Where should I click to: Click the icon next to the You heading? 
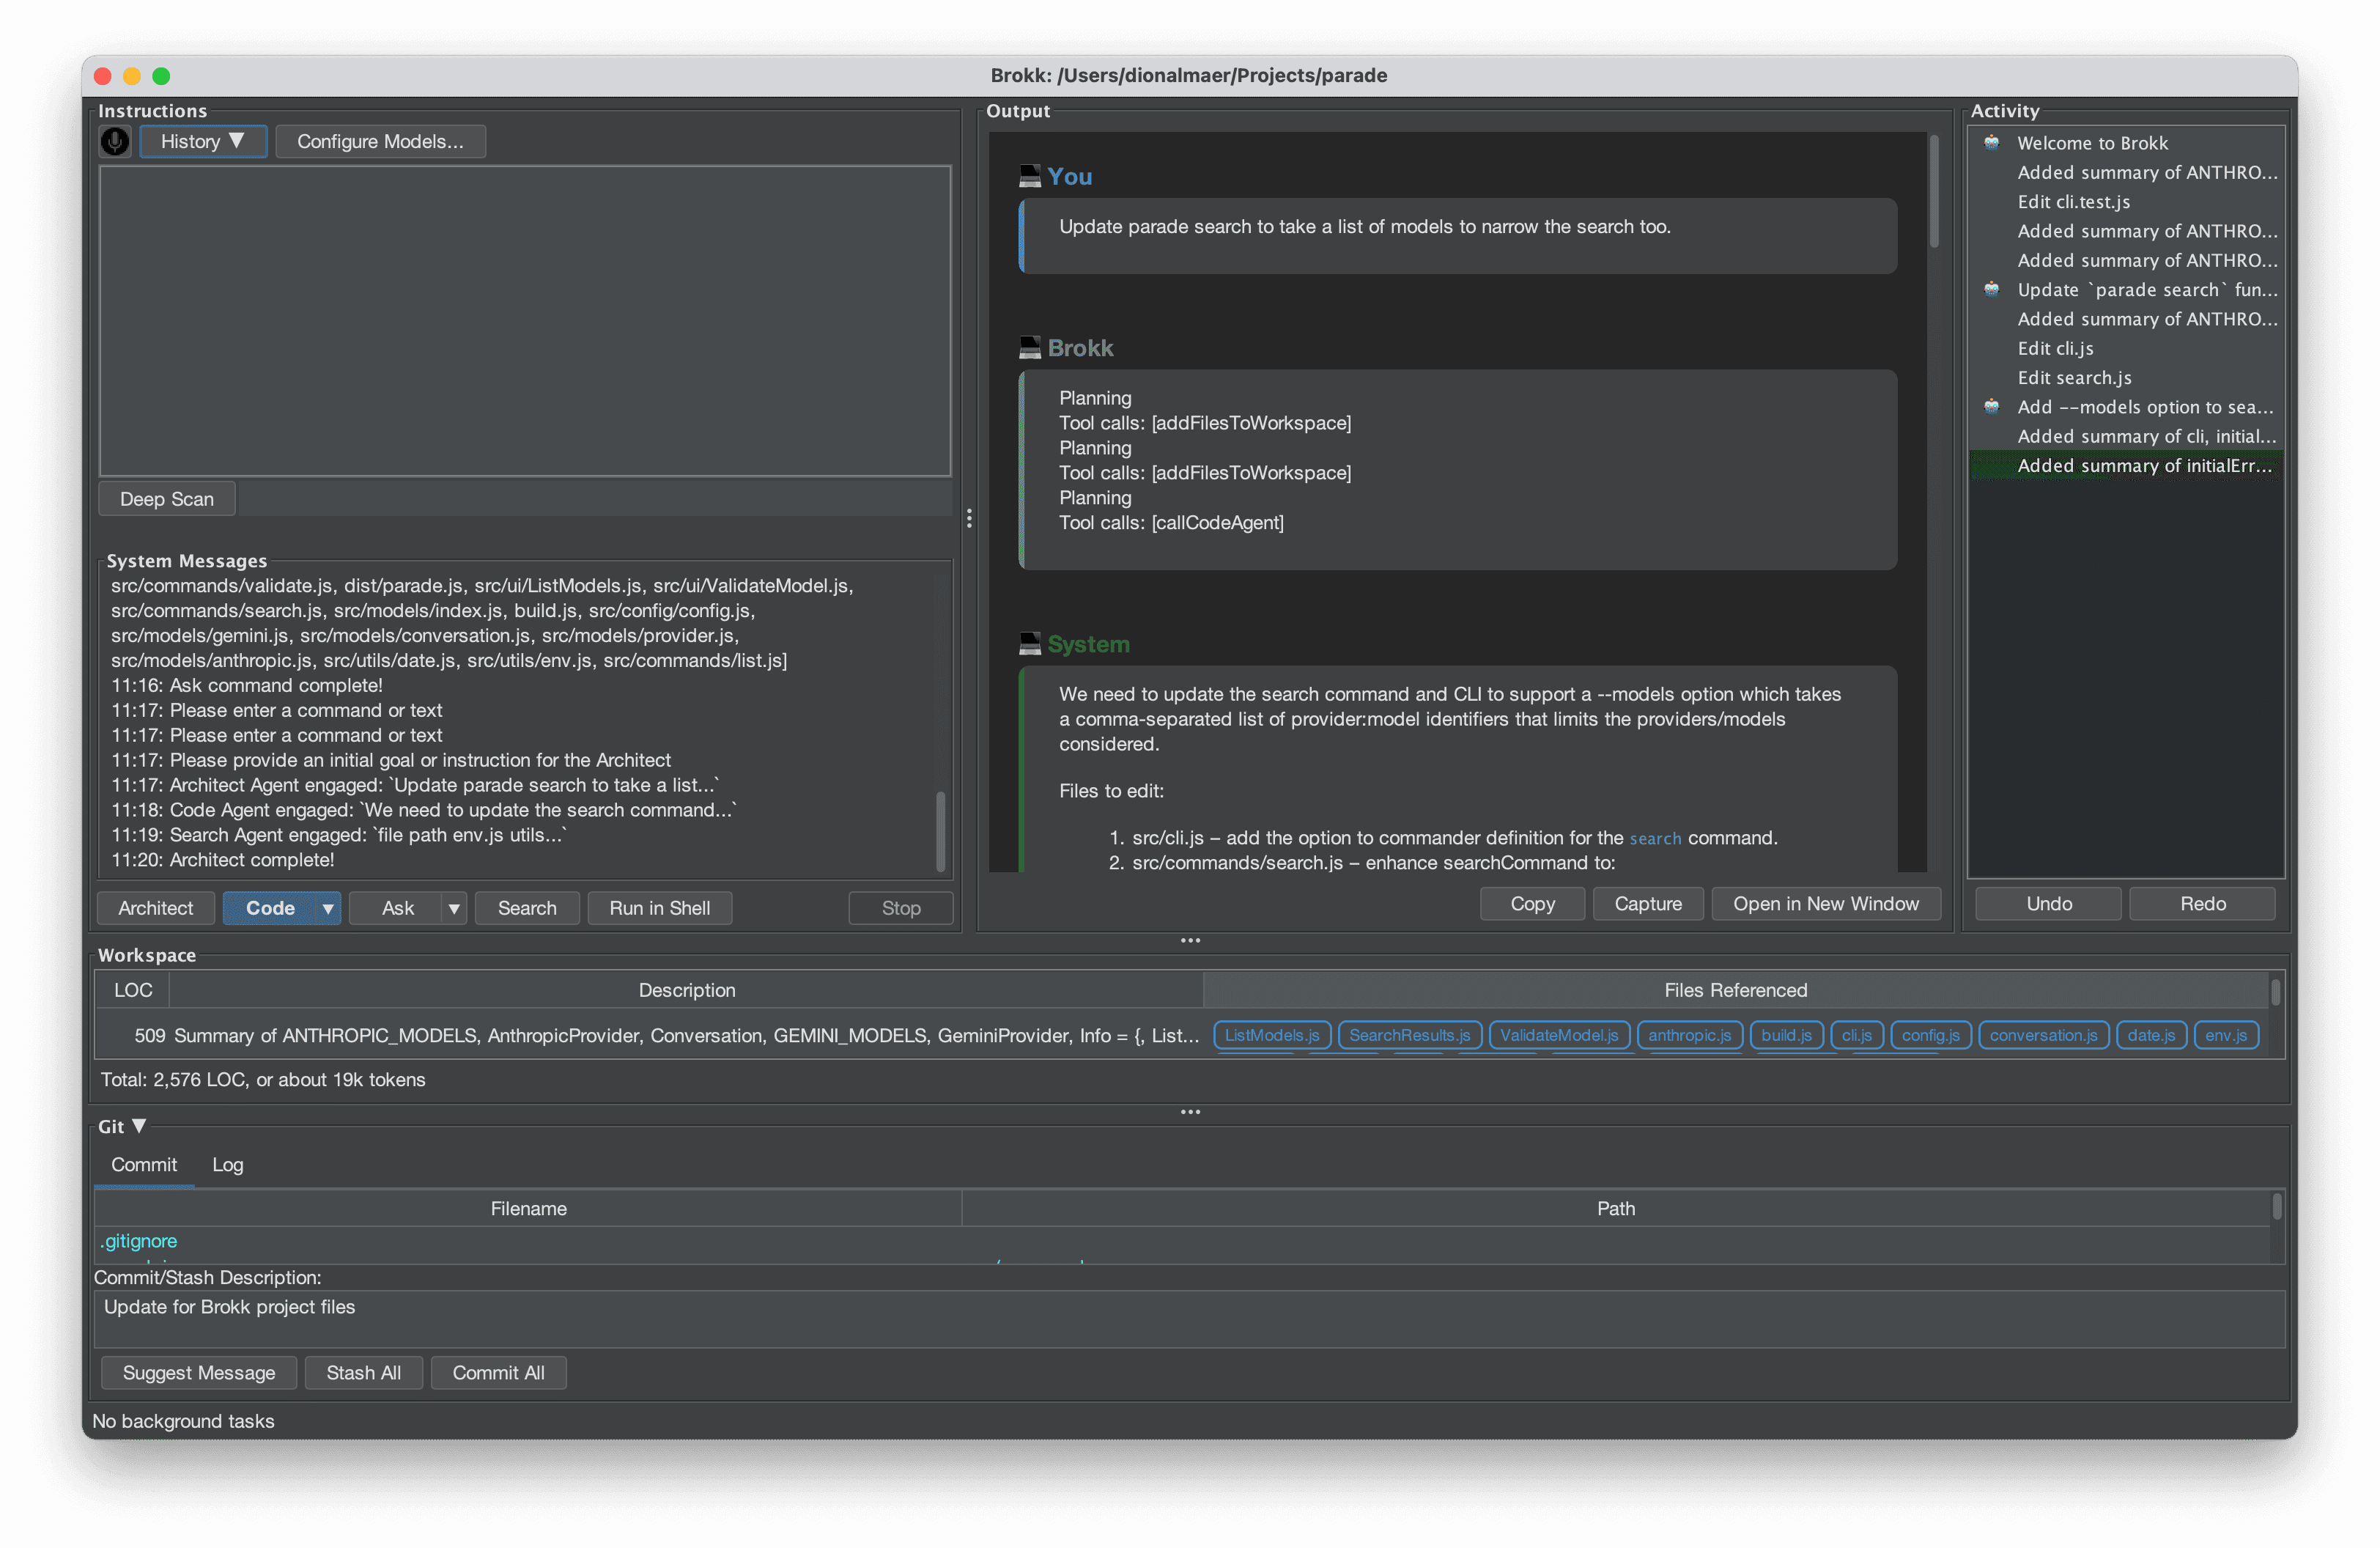[1029, 177]
